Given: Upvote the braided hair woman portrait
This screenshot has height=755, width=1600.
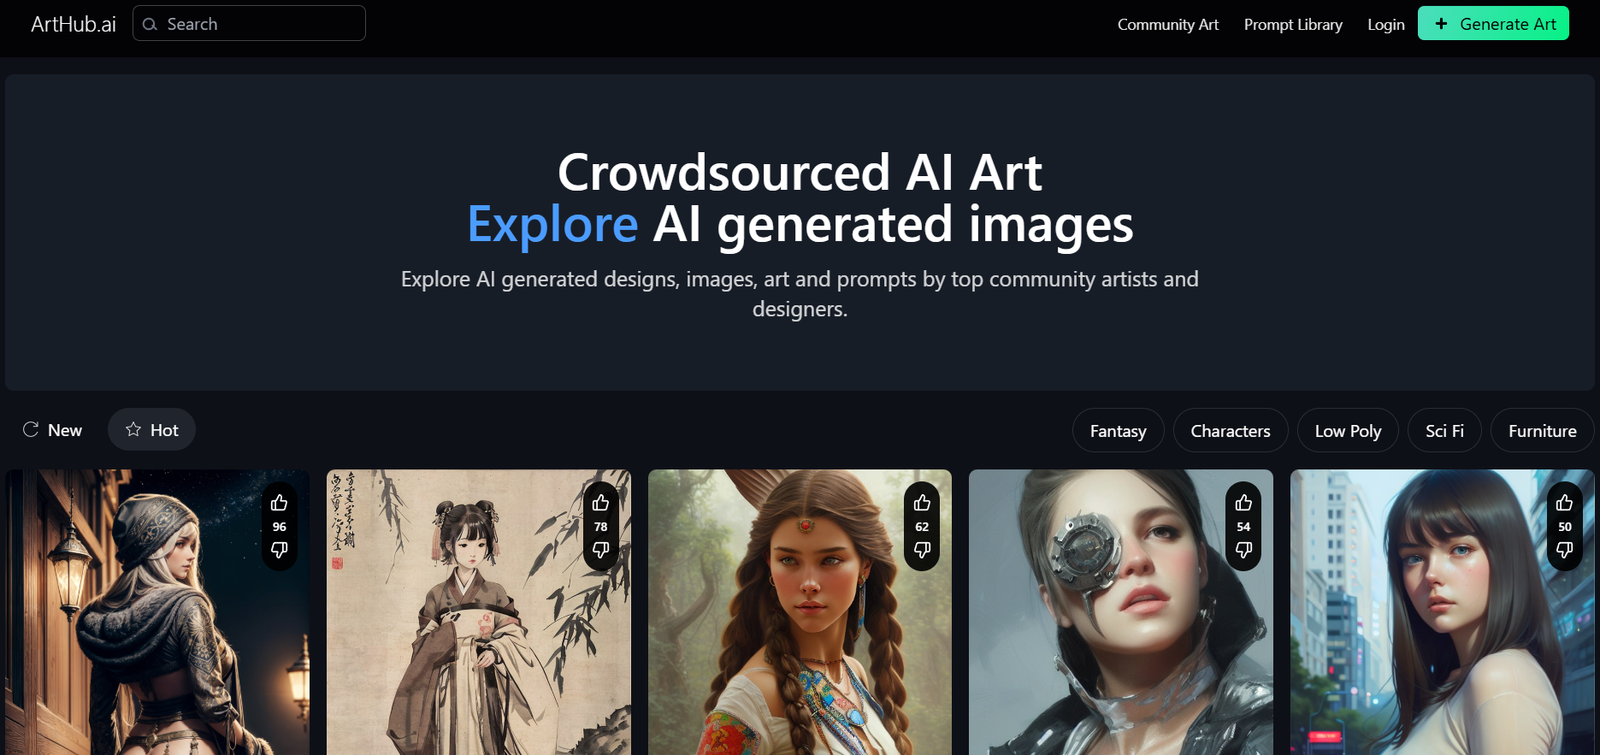Looking at the screenshot, I should pos(922,503).
